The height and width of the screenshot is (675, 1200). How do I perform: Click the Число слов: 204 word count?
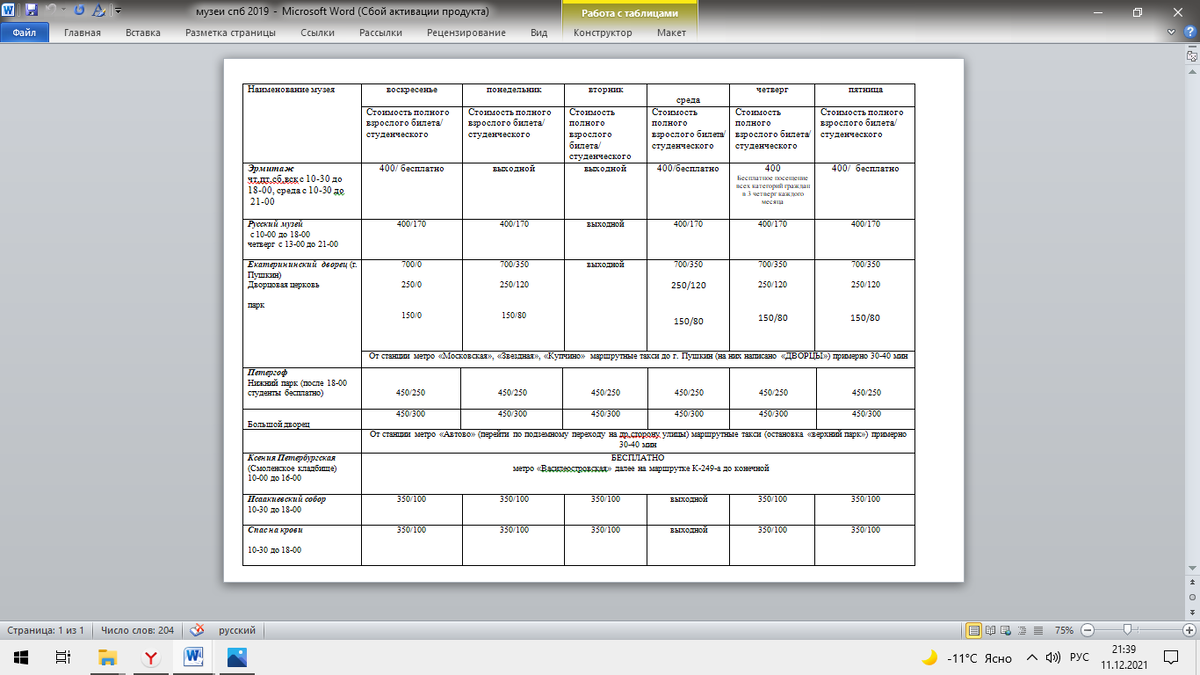(x=137, y=630)
